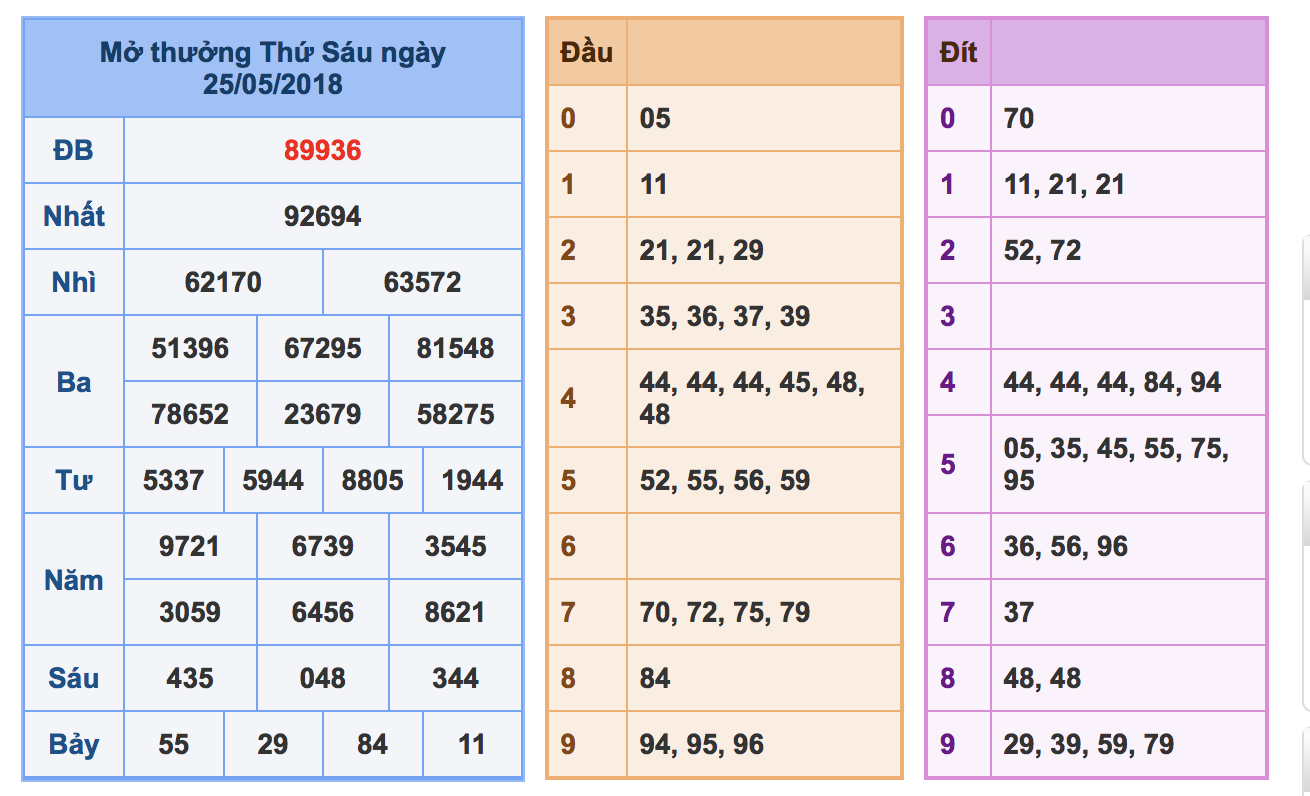Viewport: 1310px width, 796px height.
Task: Select second prize number 63572
Action: click(x=422, y=283)
